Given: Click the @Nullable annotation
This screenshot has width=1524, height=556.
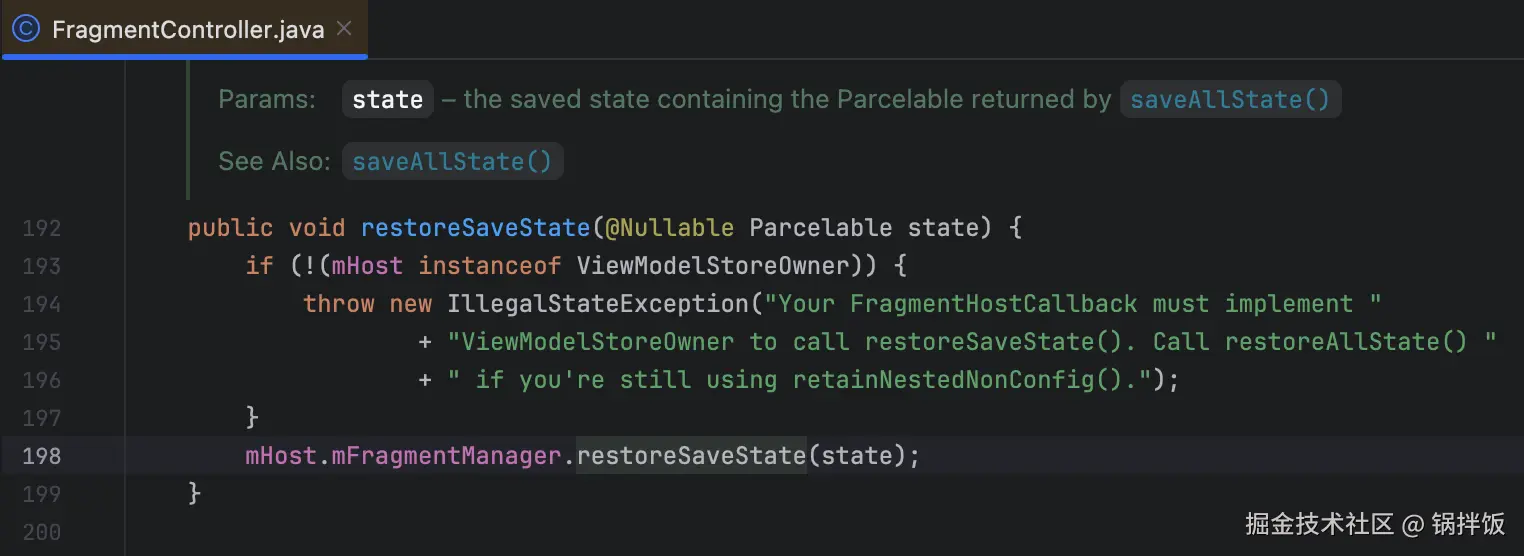Looking at the screenshot, I should point(669,228).
